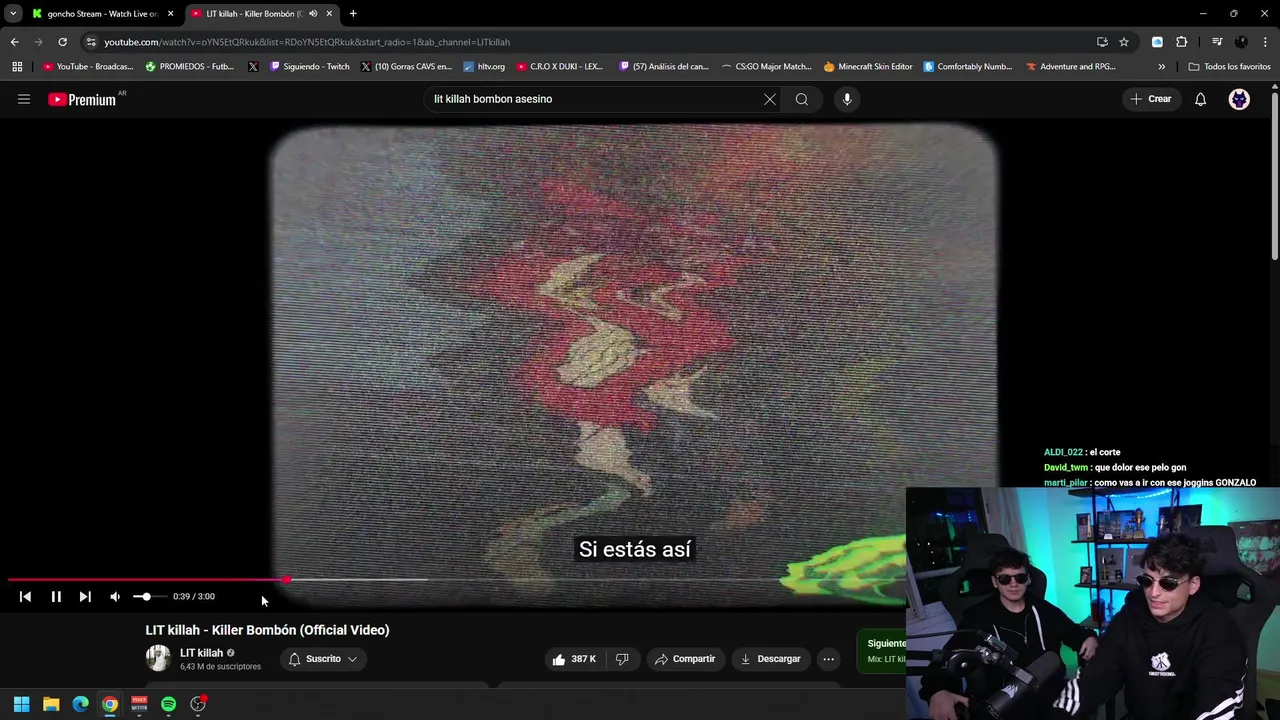Screen dimensions: 1280x720
Task: Open Voicemeeter from the taskbar
Action: click(x=139, y=704)
